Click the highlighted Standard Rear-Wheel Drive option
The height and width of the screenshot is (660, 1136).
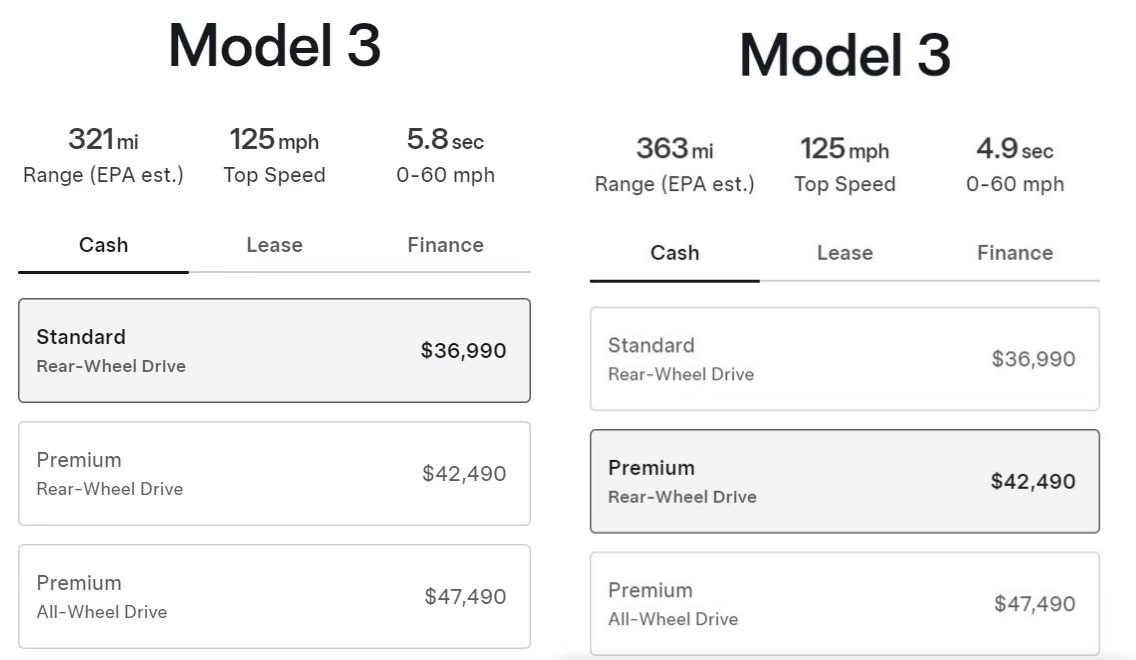[274, 351]
